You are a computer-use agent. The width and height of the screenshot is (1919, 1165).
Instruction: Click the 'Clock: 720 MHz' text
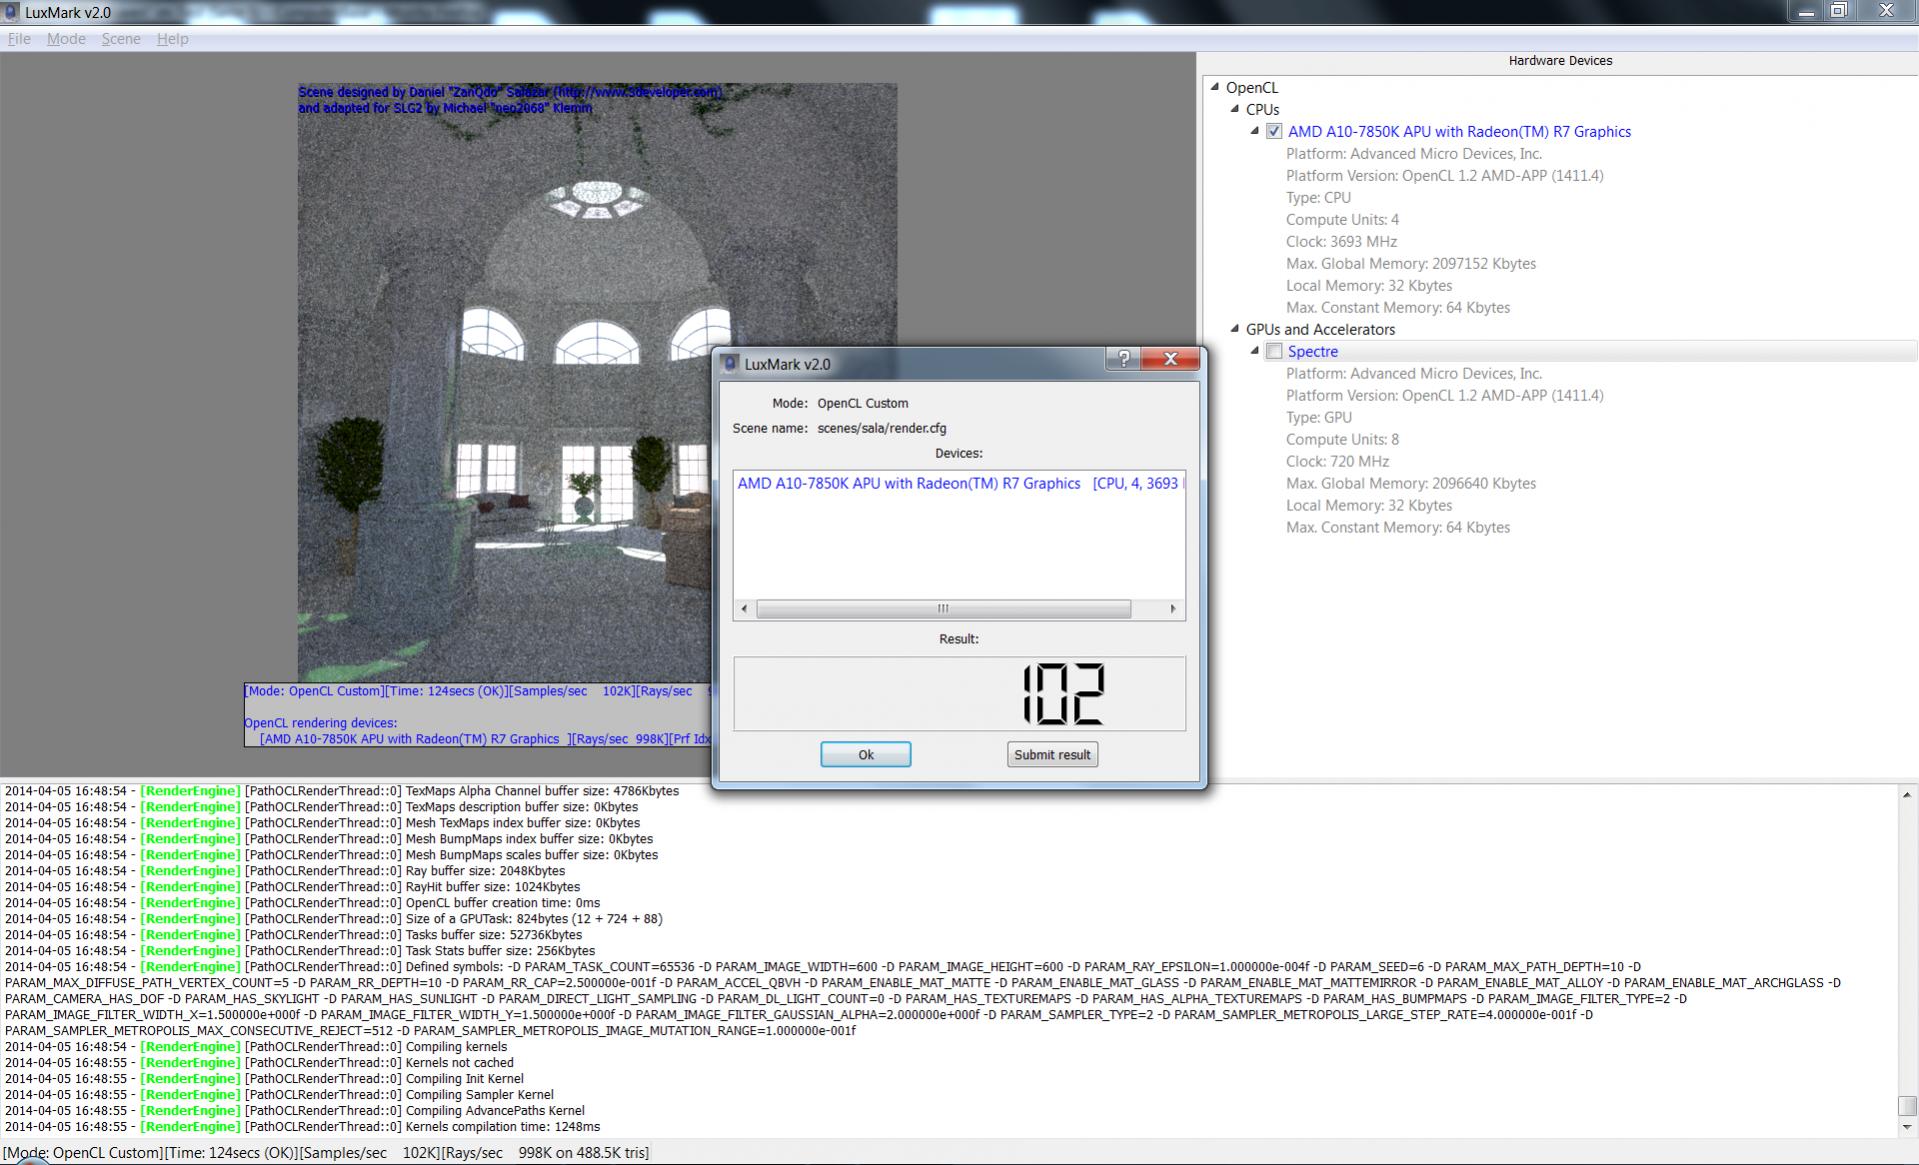pyautogui.click(x=1337, y=461)
